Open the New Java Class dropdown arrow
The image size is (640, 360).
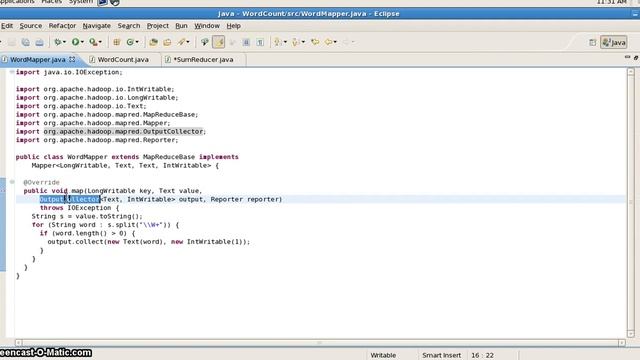coord(137,42)
